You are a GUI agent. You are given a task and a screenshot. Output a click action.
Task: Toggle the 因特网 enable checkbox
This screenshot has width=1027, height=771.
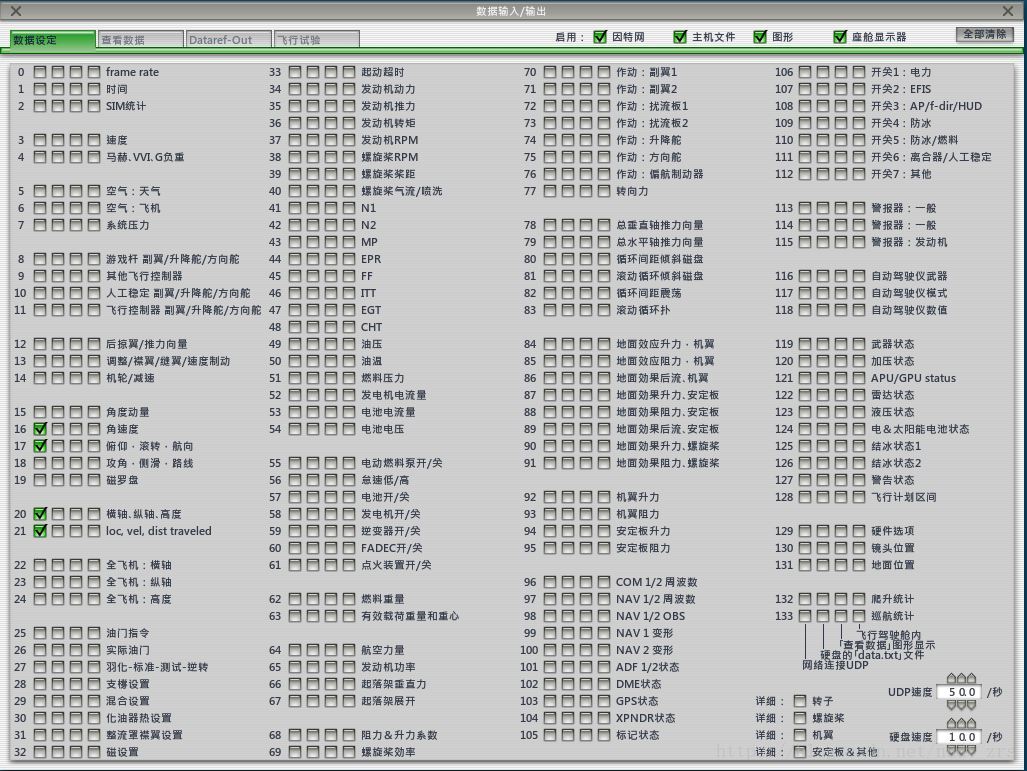click(x=600, y=37)
